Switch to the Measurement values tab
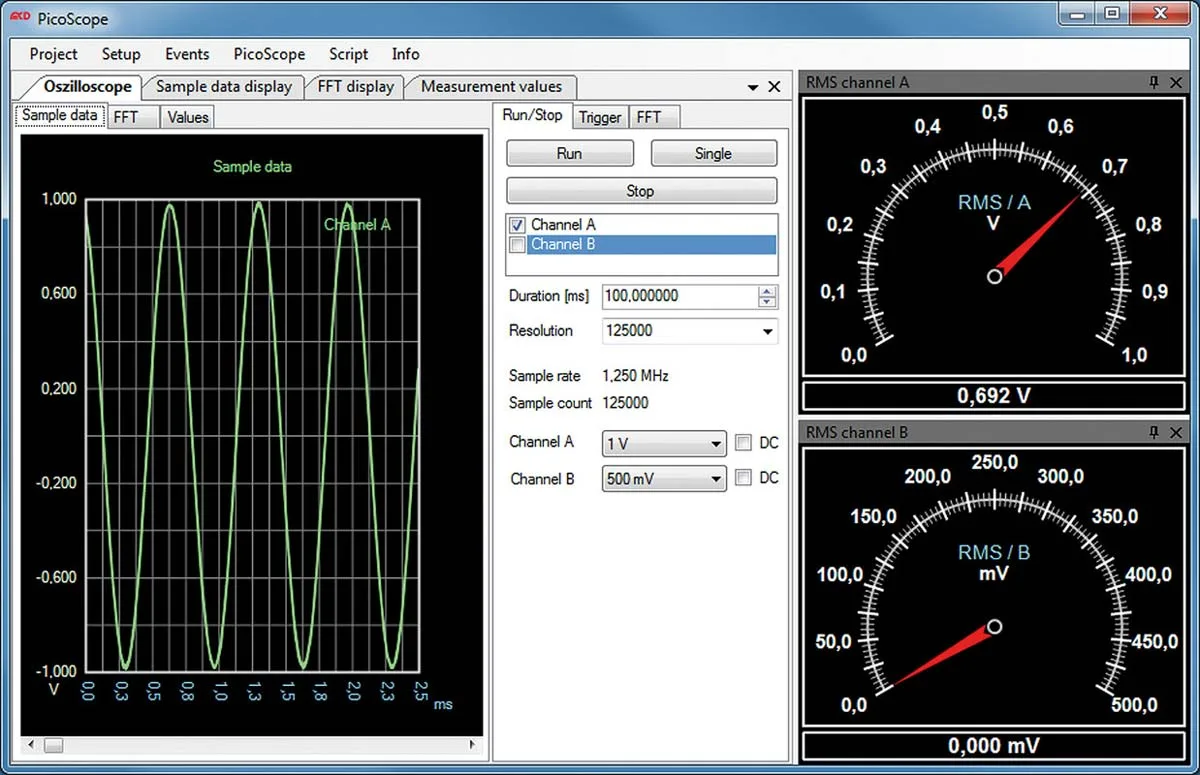The image size is (1200, 775). pos(491,87)
